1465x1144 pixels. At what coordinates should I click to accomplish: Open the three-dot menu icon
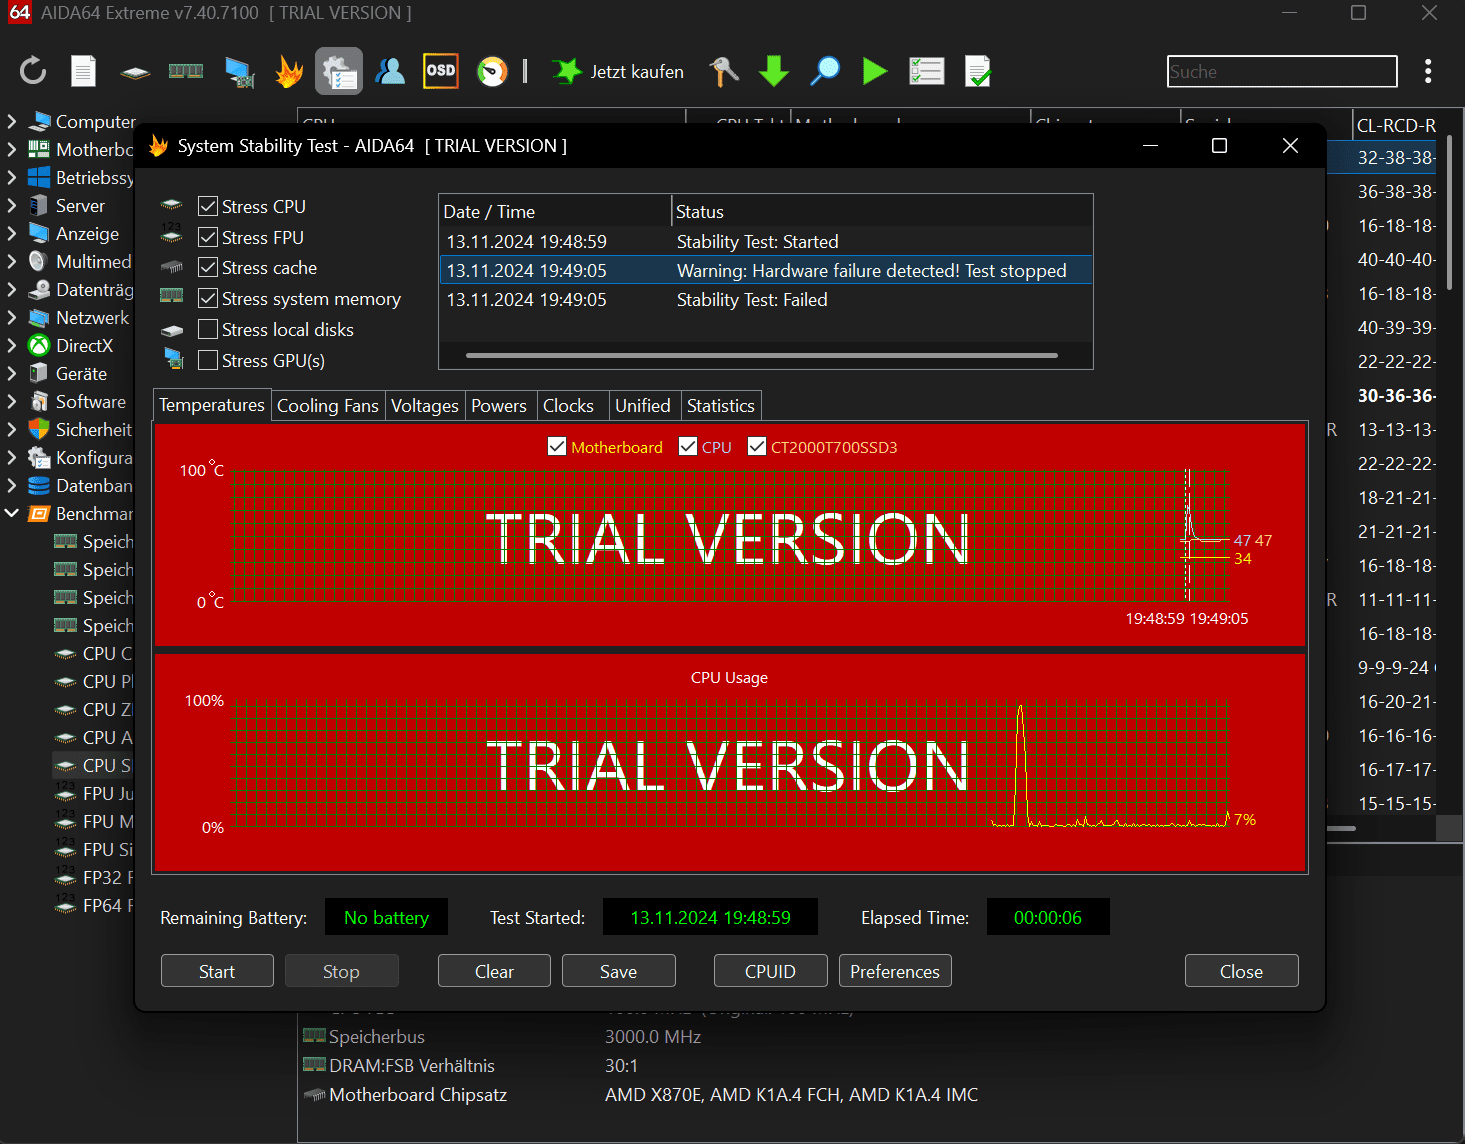(x=1428, y=71)
